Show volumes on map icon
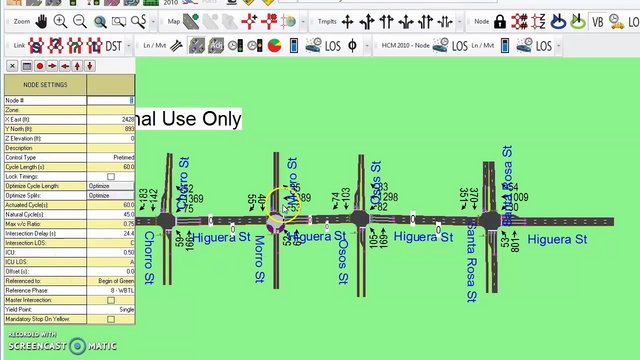 click(196, 45)
